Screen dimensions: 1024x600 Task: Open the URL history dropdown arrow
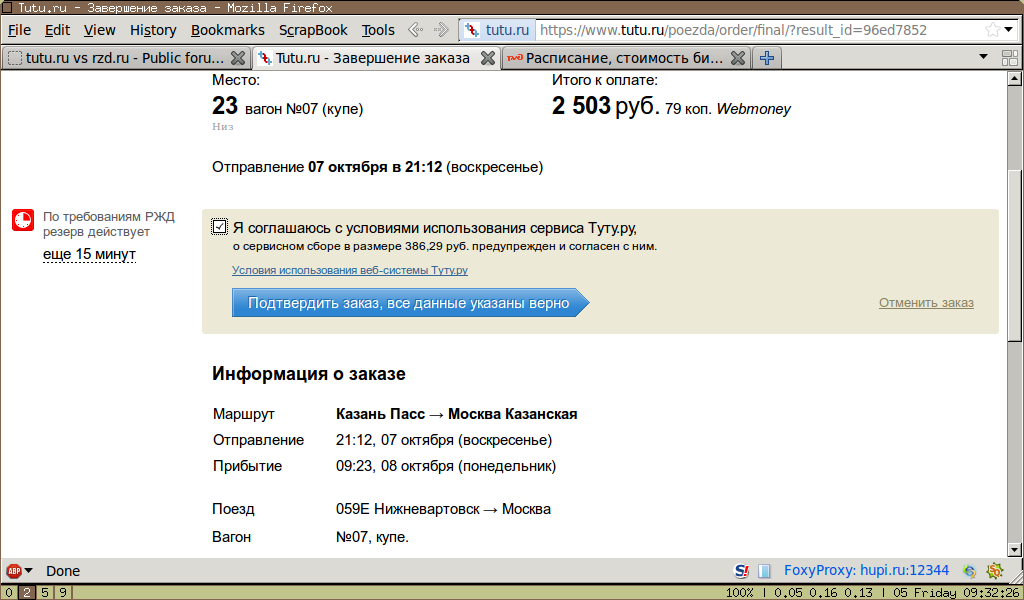pos(1009,30)
